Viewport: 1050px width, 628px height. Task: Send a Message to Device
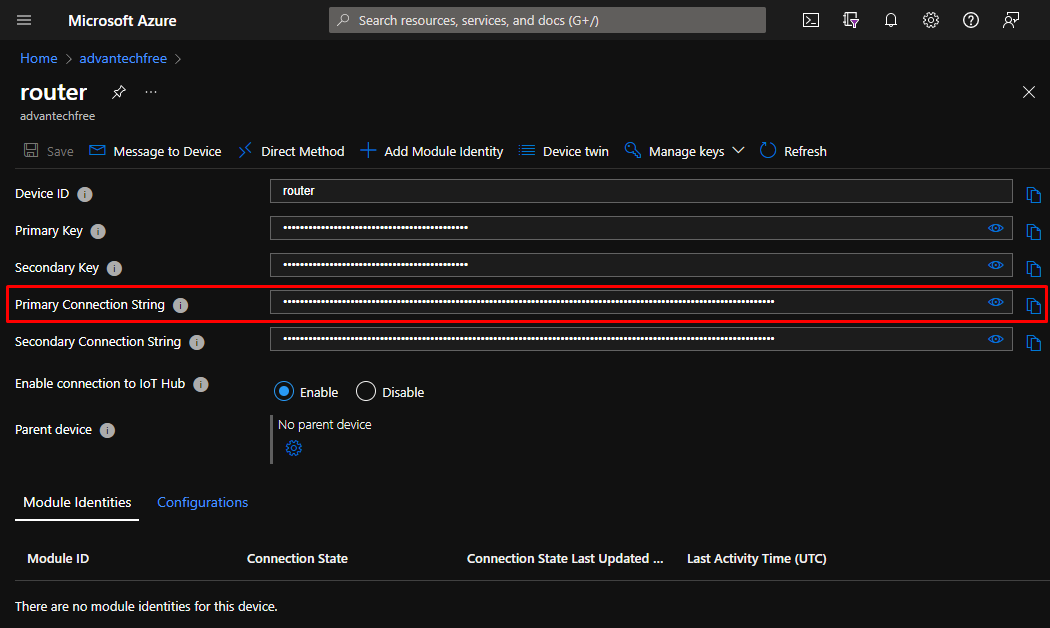[155, 151]
